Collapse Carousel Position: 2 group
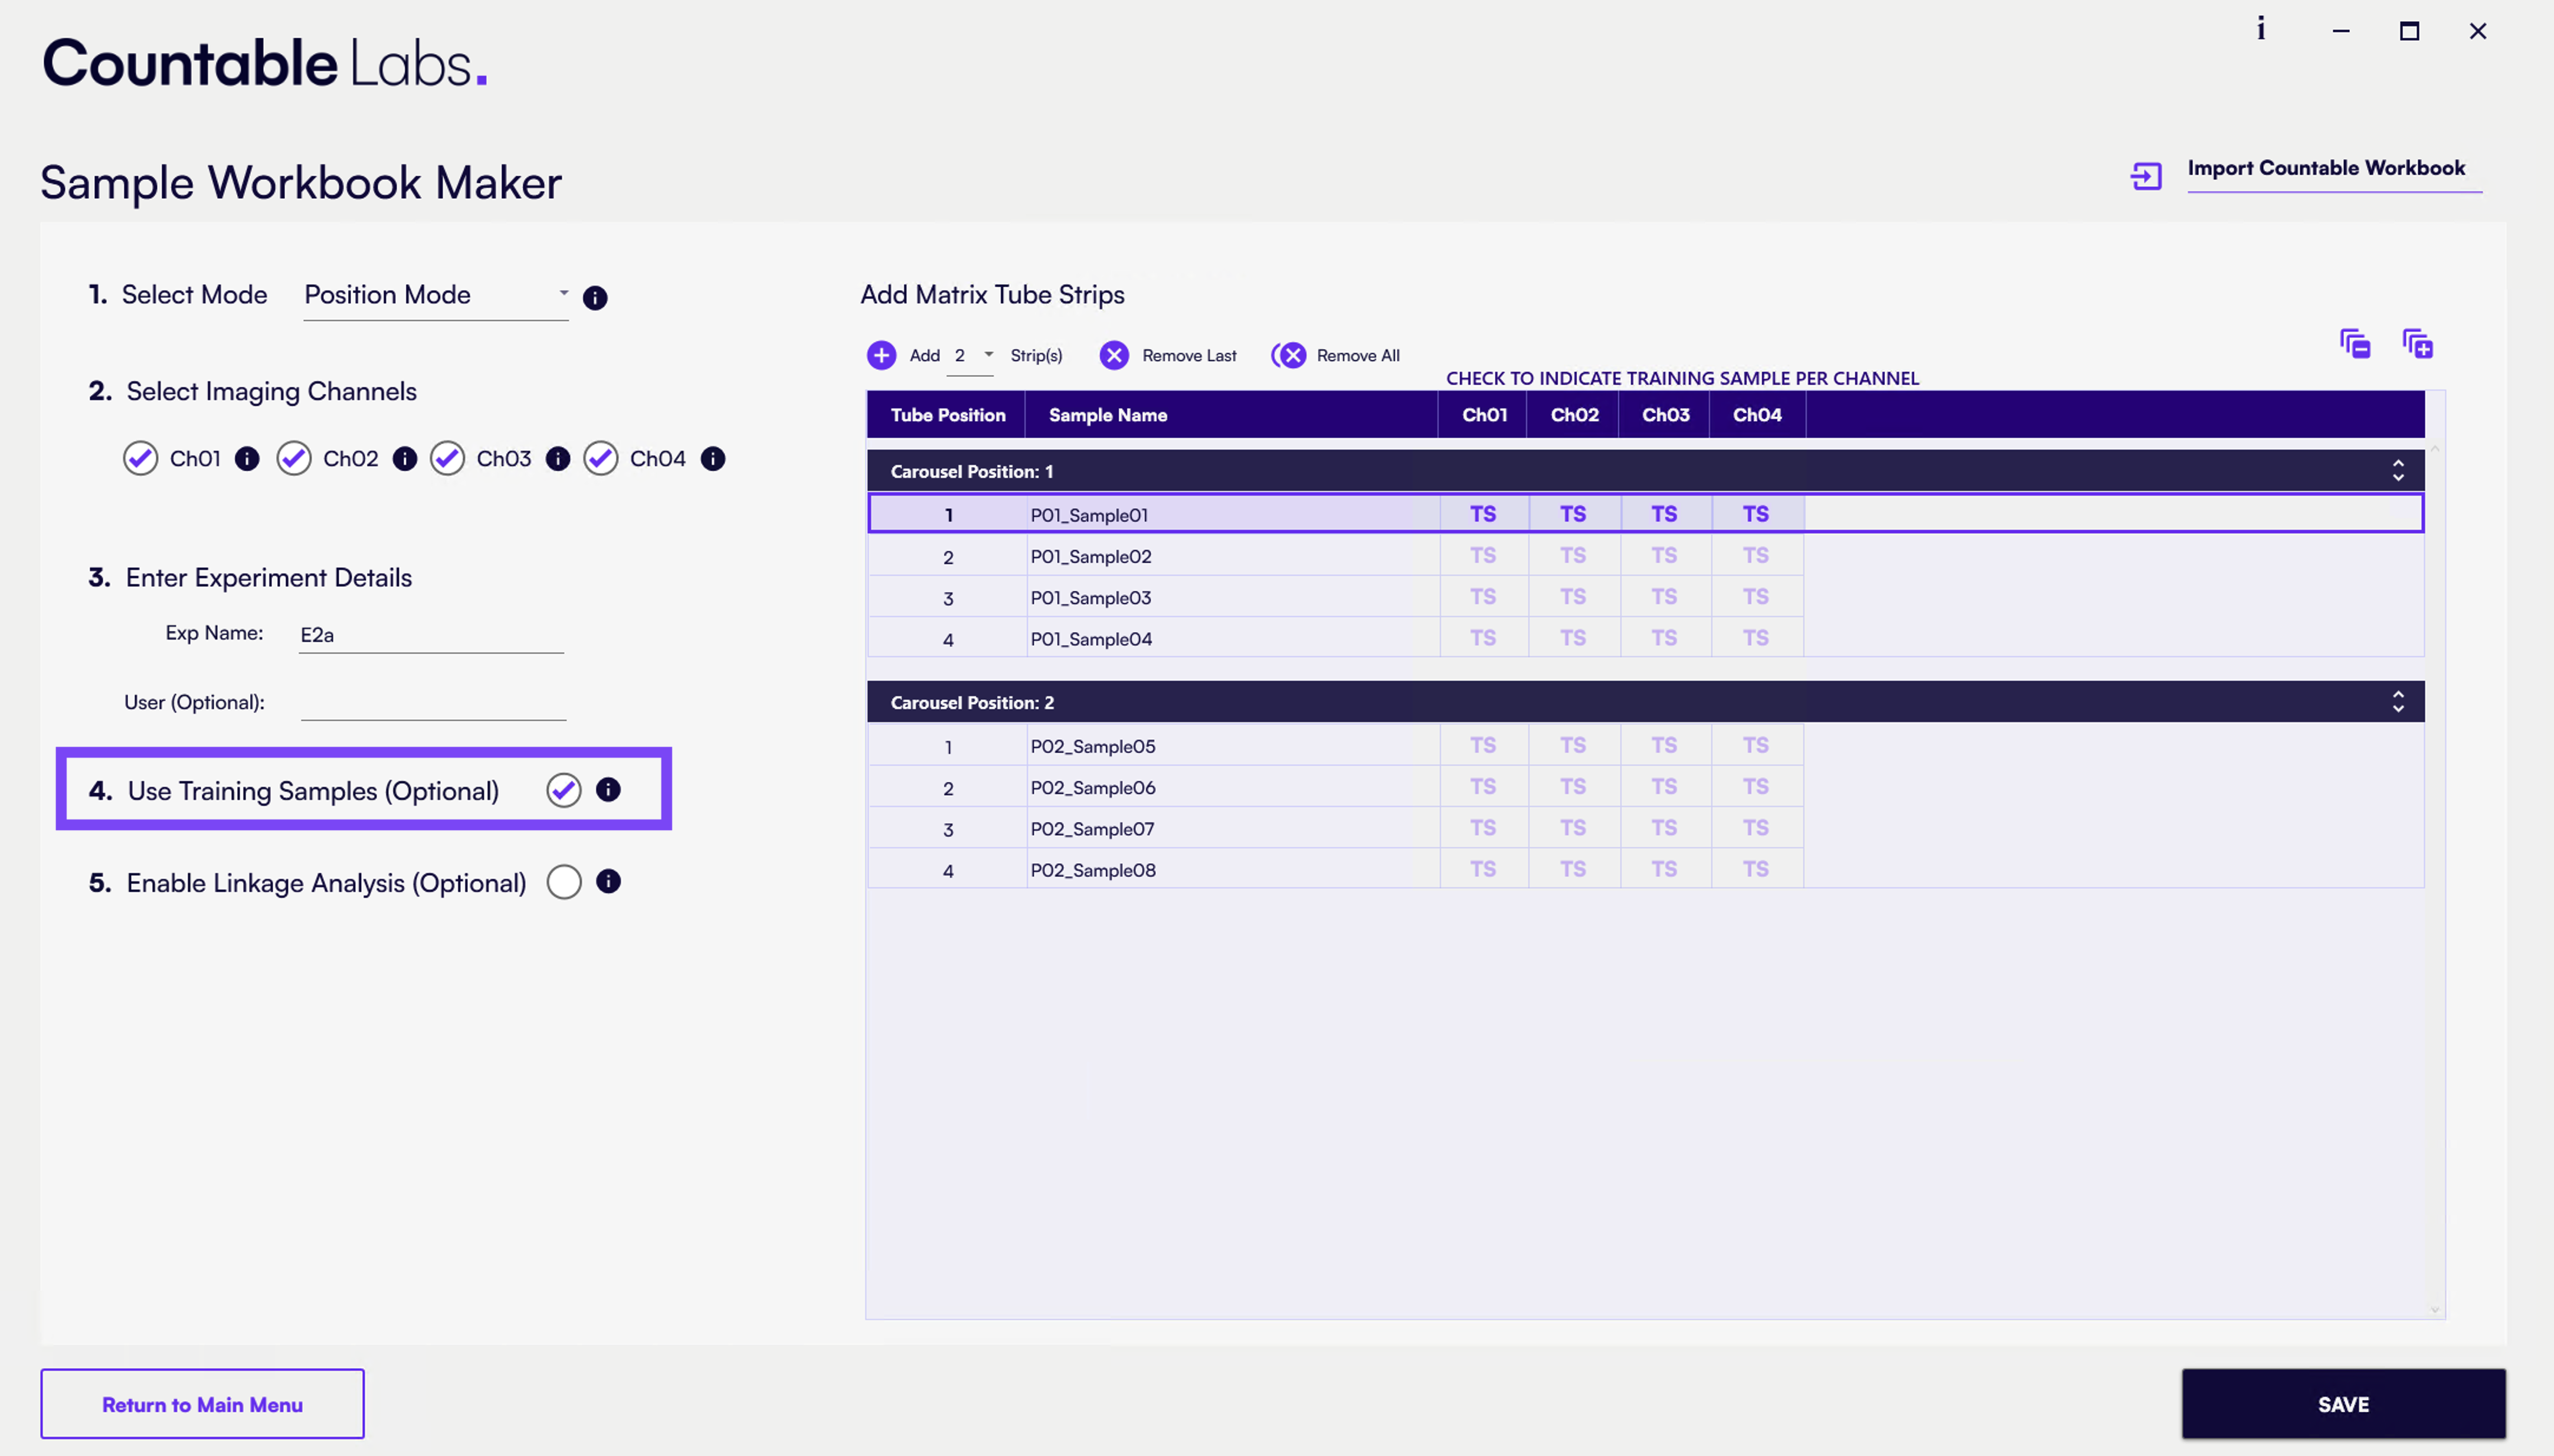This screenshot has height=1456, width=2554. pyautogui.click(x=2398, y=702)
